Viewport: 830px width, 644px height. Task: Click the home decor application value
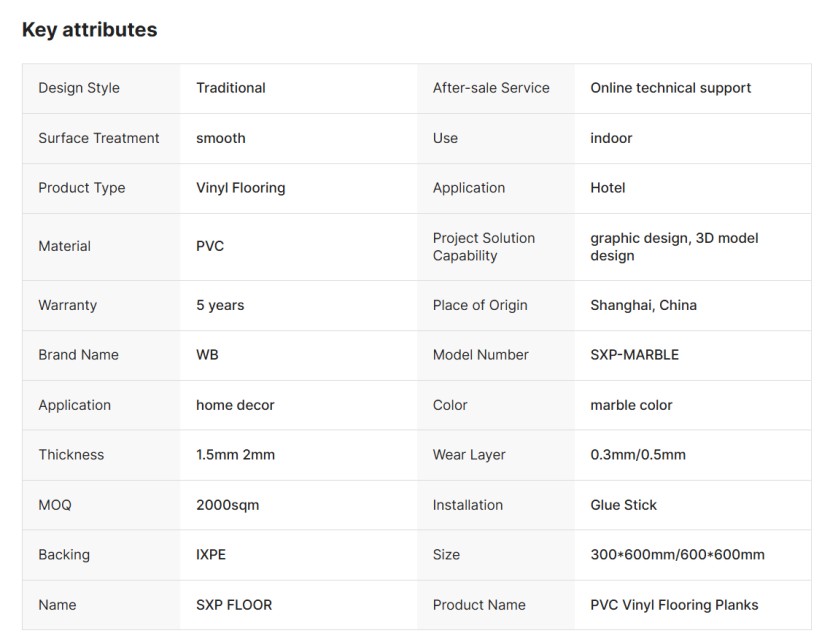click(x=235, y=405)
